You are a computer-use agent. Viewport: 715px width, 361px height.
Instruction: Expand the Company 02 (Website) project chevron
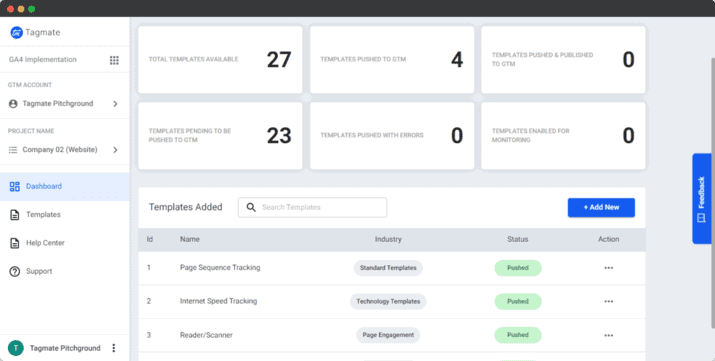[115, 150]
